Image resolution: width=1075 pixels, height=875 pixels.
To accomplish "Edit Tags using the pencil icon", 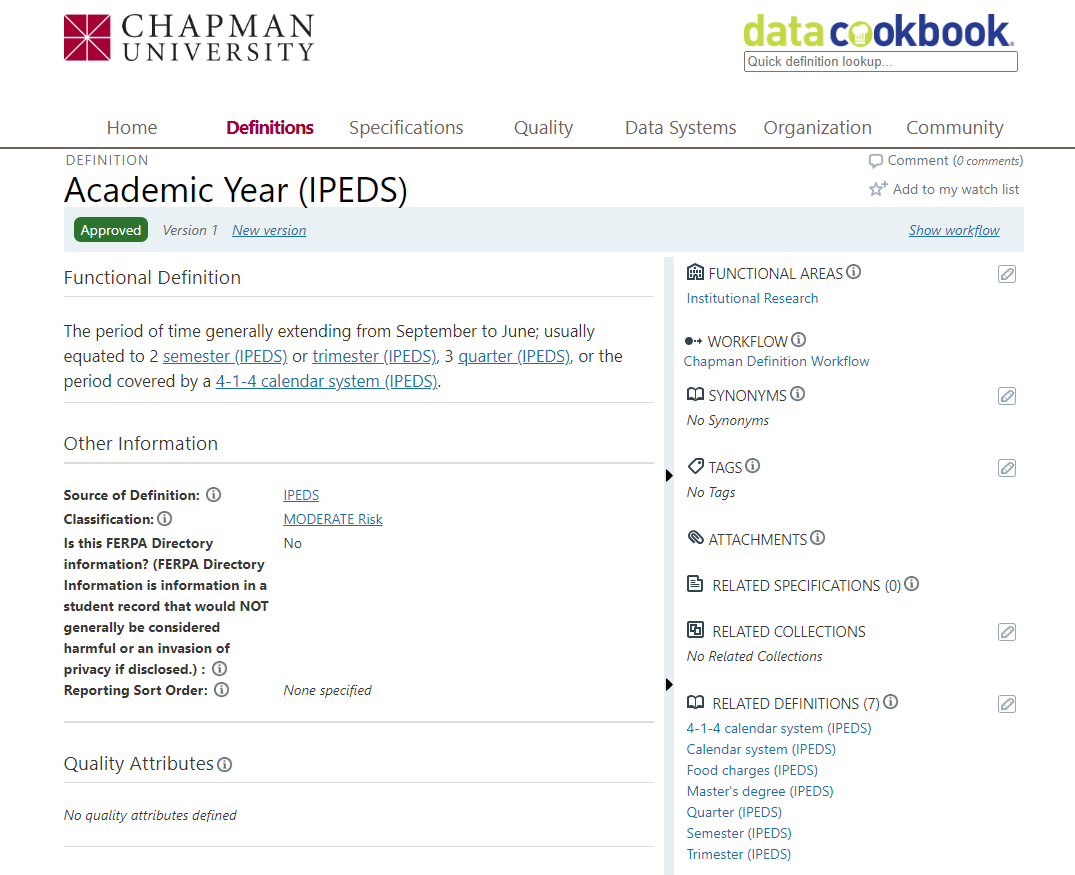I will tap(1007, 468).
